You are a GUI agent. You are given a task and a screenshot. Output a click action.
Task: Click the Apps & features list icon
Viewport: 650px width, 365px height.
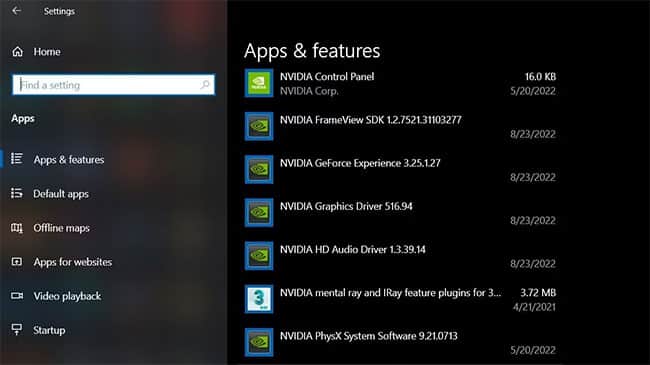17,159
